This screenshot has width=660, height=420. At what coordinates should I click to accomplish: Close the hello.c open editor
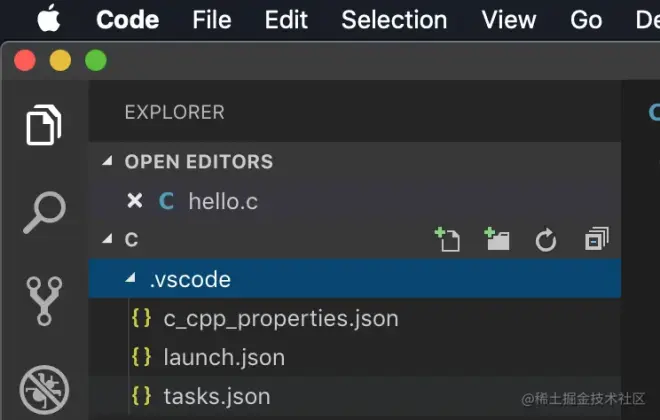coord(135,201)
